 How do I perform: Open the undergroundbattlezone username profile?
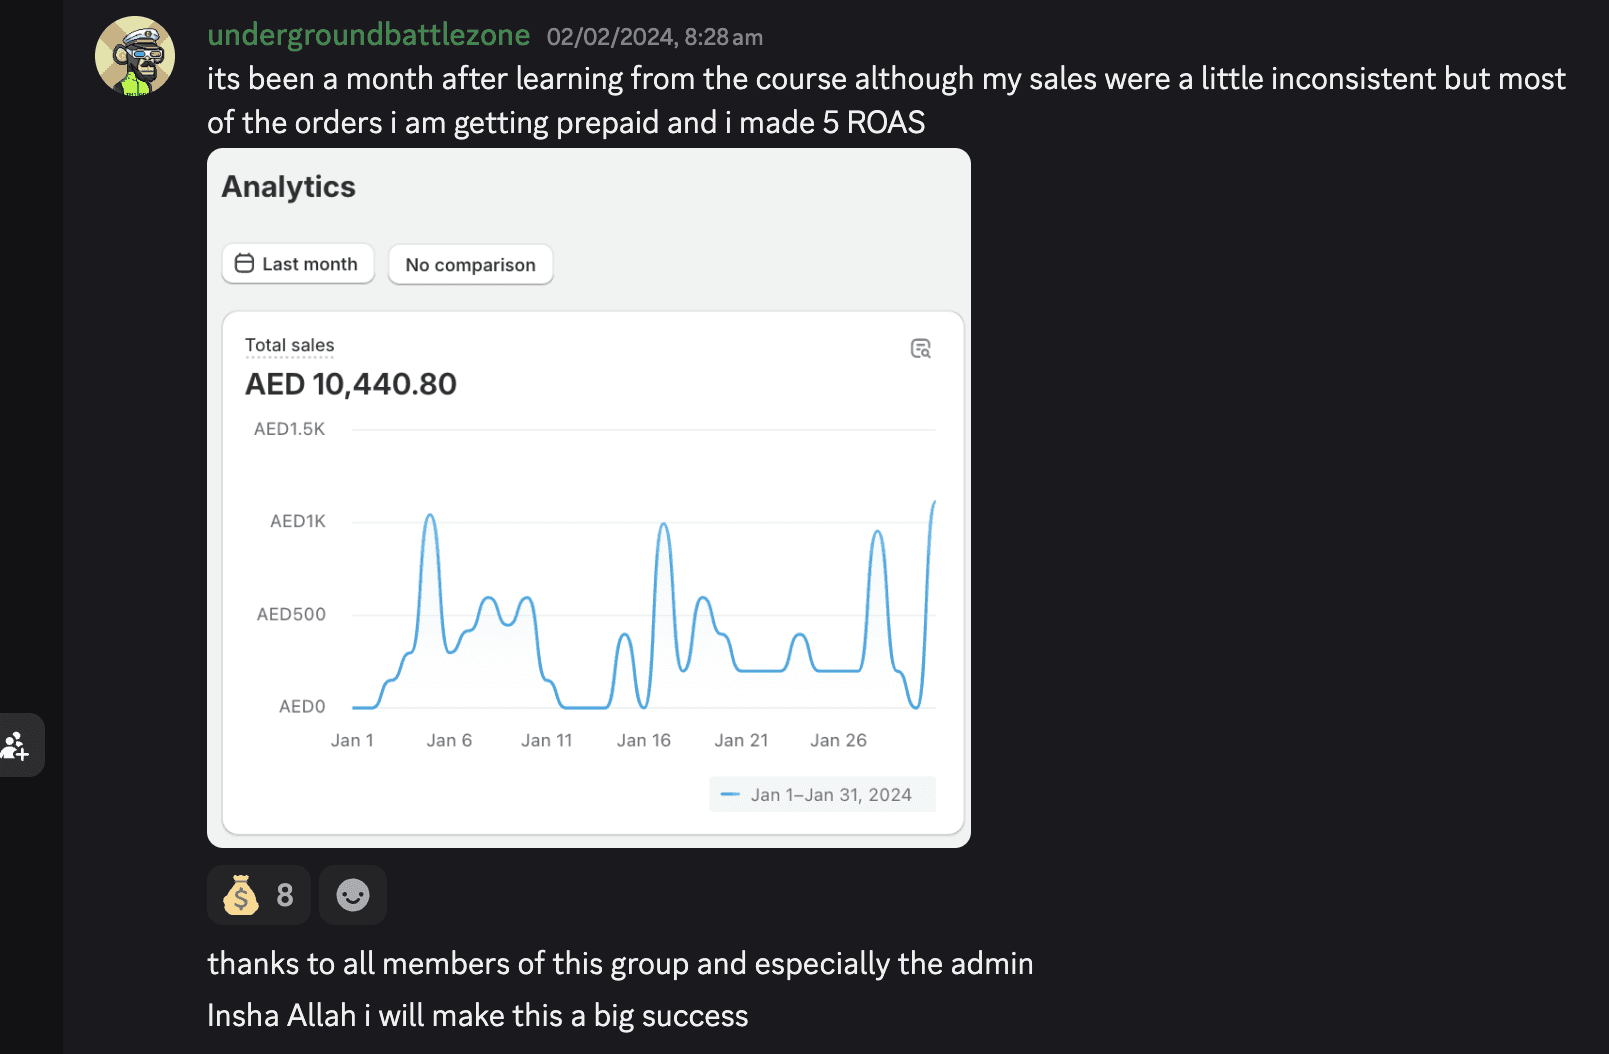pyautogui.click(x=368, y=35)
